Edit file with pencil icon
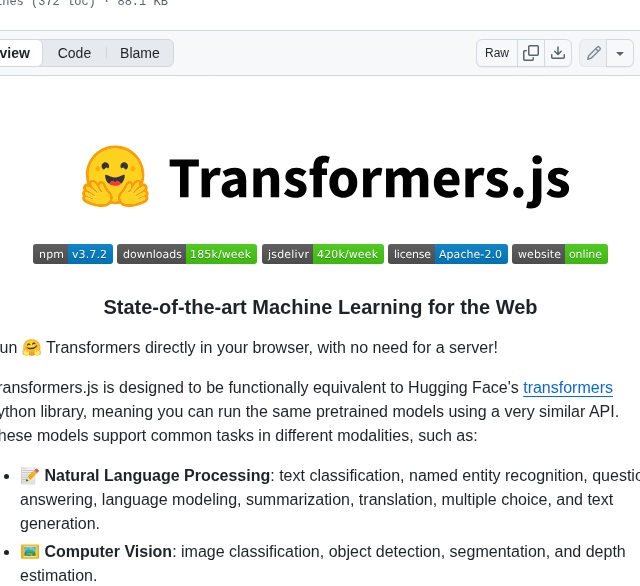640x586 pixels. point(593,53)
